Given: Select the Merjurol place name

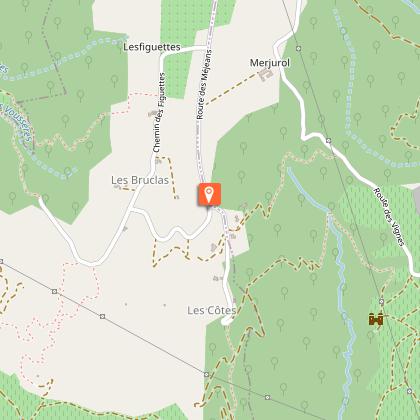Looking at the screenshot, I should [270, 63].
